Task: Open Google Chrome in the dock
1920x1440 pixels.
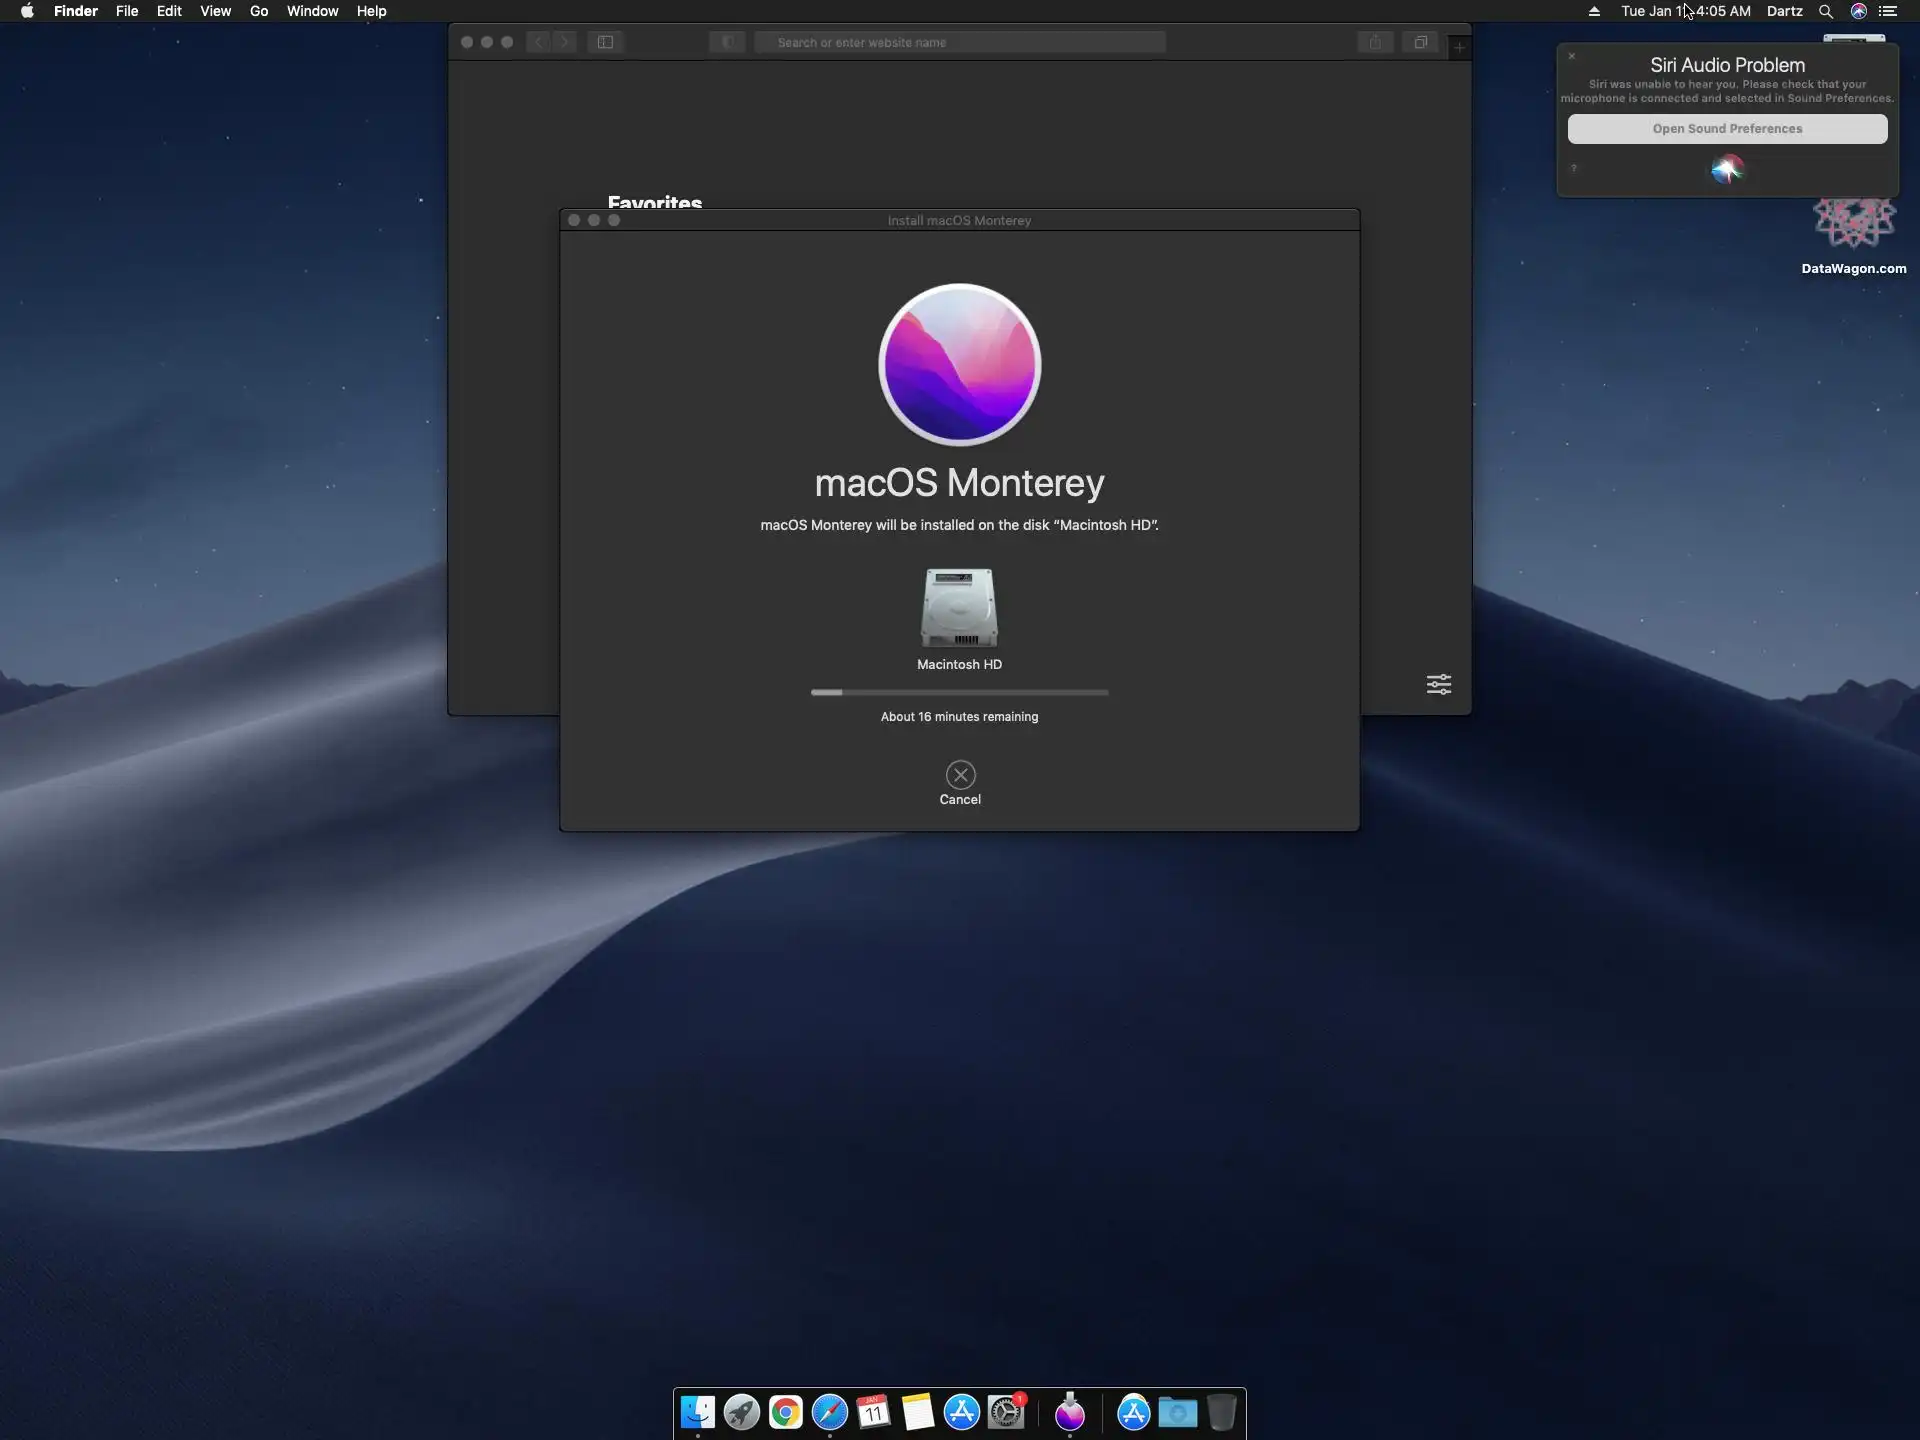Action: click(786, 1412)
